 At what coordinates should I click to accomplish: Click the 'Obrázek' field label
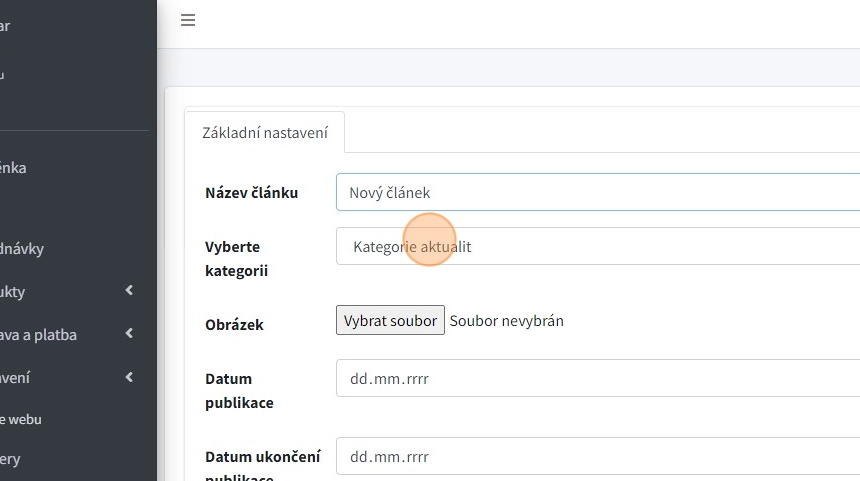234,325
